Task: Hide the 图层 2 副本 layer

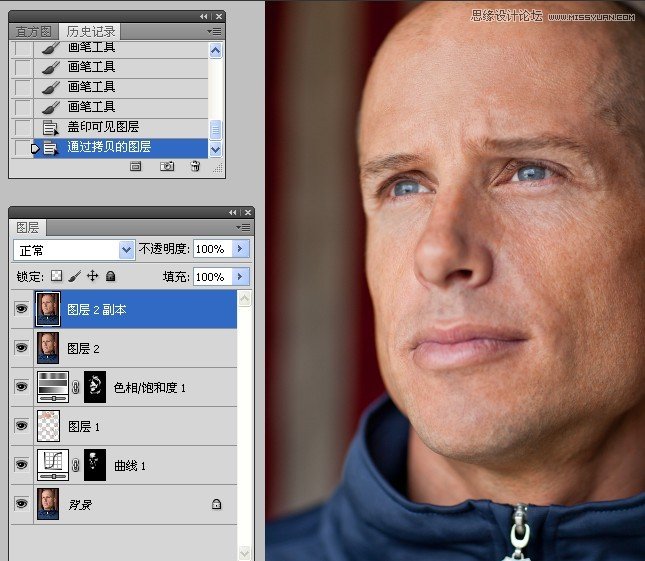Action: point(21,308)
